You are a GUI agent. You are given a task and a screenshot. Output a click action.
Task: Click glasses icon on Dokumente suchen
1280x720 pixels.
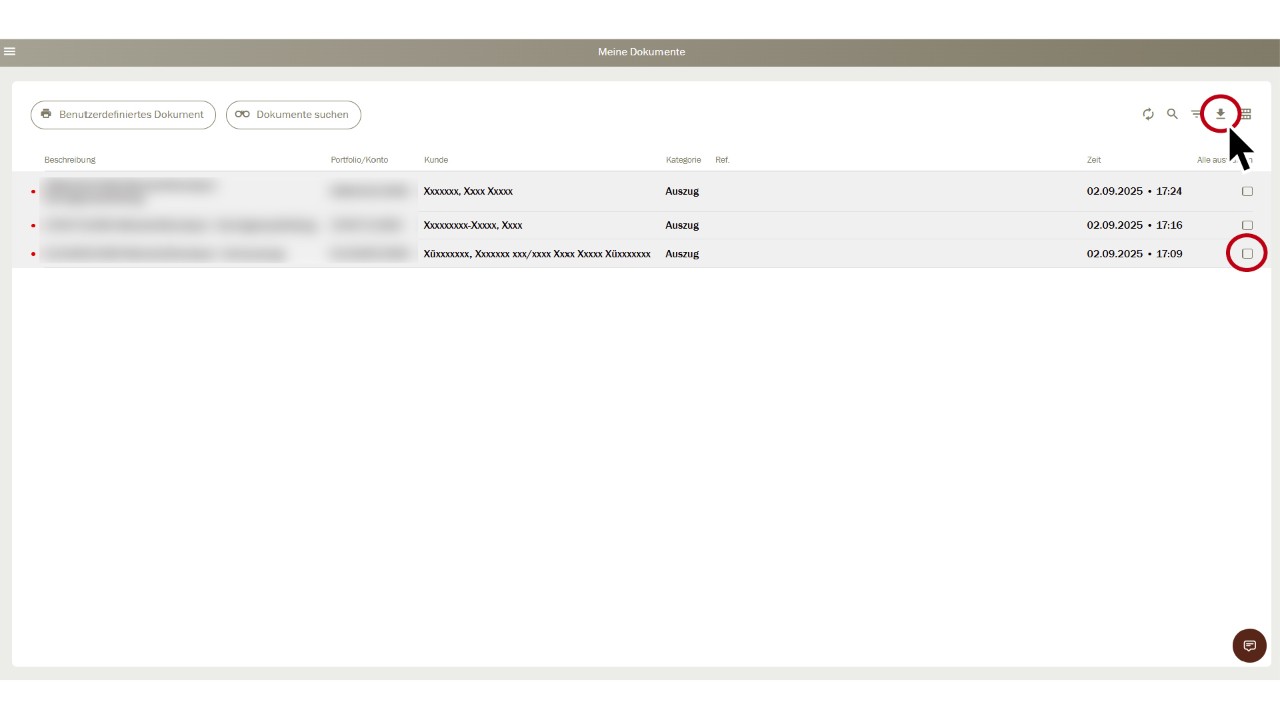pos(242,115)
